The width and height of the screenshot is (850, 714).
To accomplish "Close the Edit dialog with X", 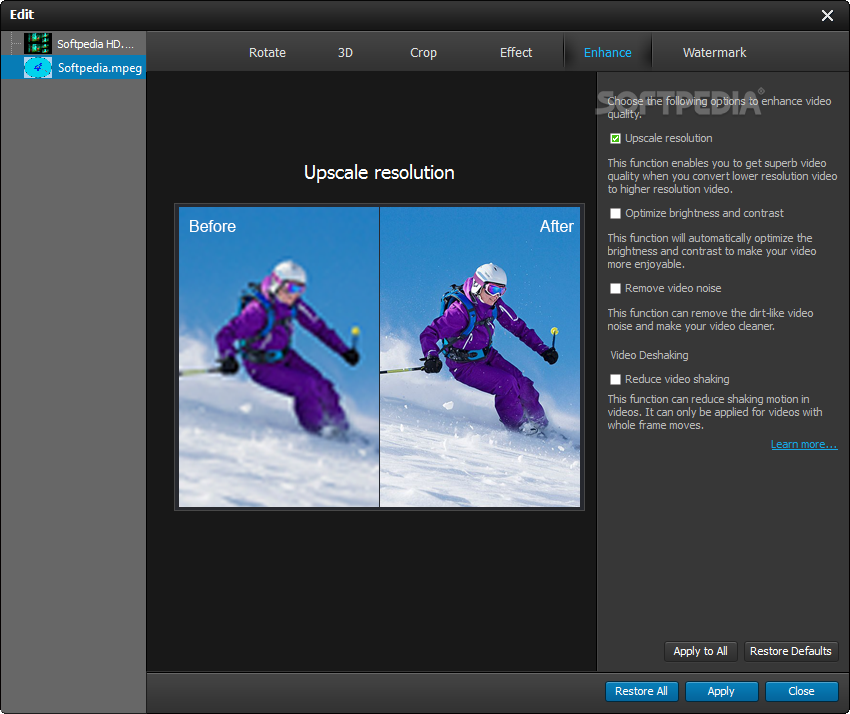I will coord(827,15).
